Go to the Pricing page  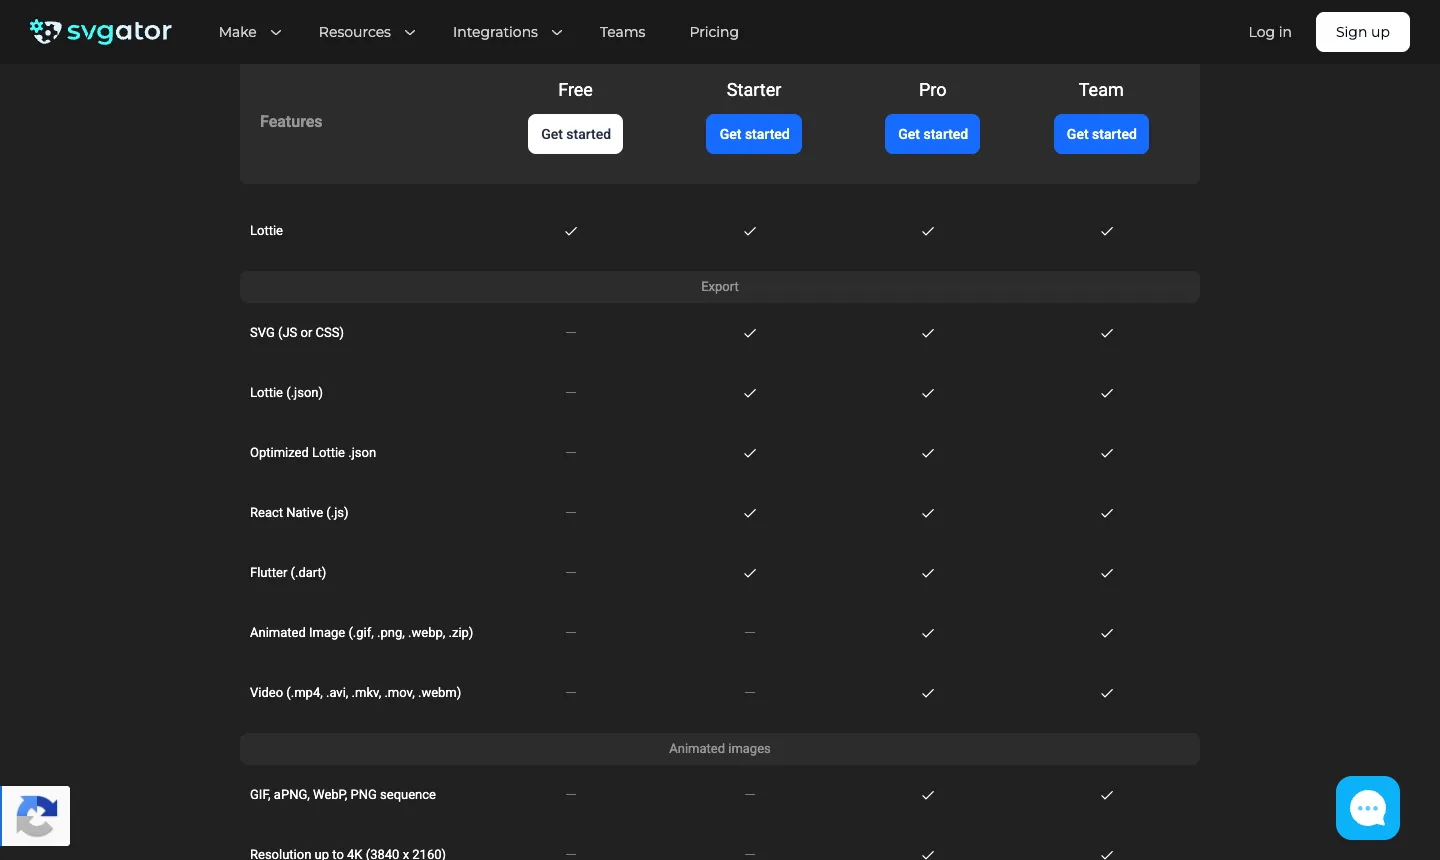(x=714, y=32)
